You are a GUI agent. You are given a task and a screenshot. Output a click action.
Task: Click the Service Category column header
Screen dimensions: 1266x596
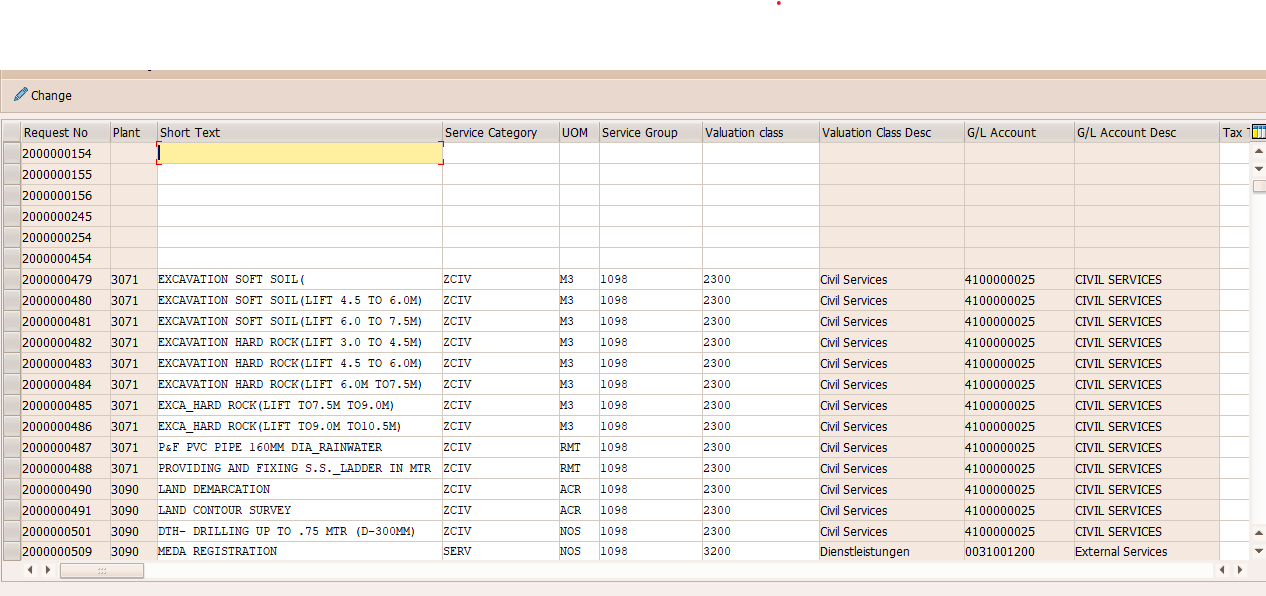pos(500,133)
